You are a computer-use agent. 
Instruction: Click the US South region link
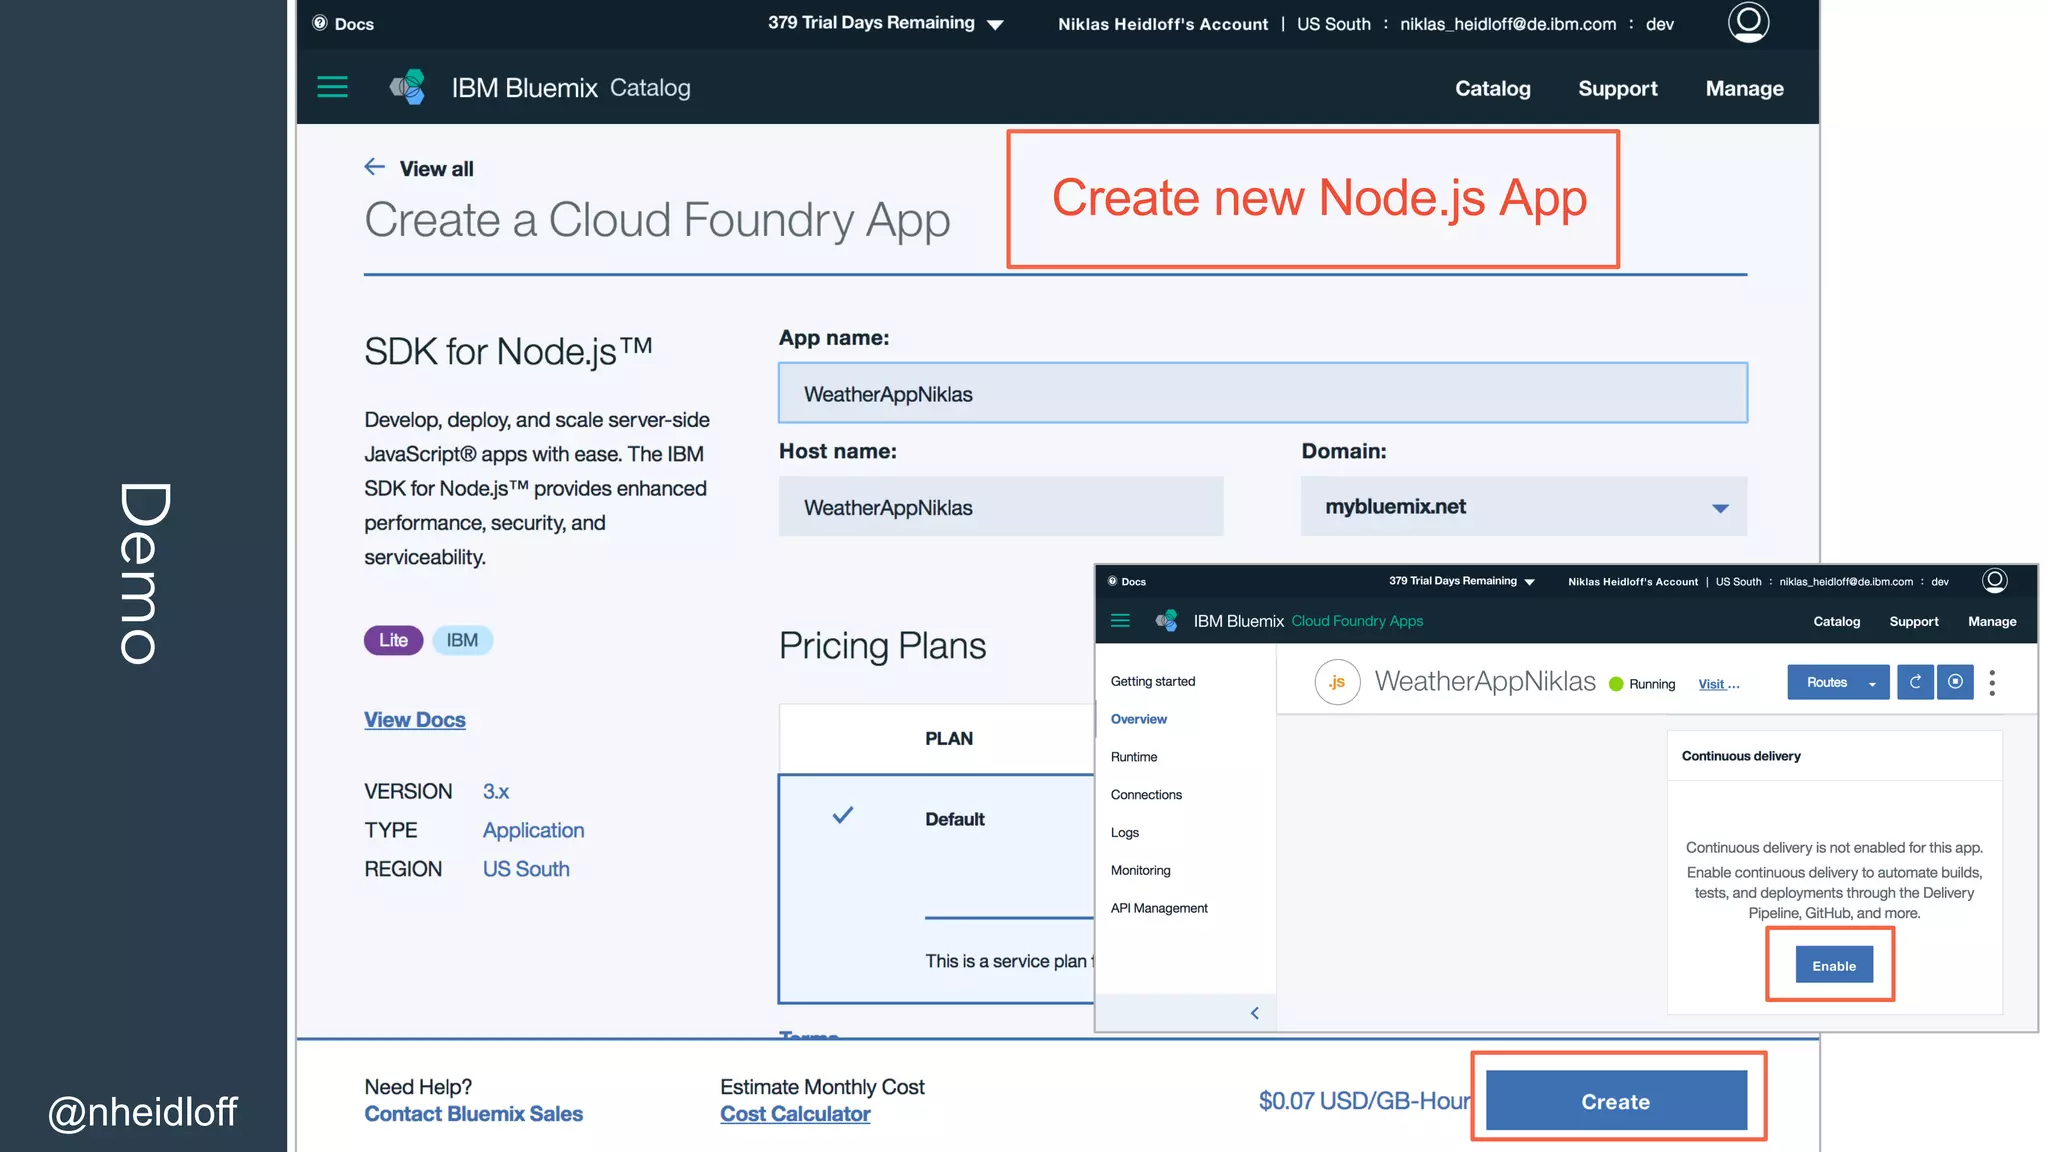coord(525,869)
